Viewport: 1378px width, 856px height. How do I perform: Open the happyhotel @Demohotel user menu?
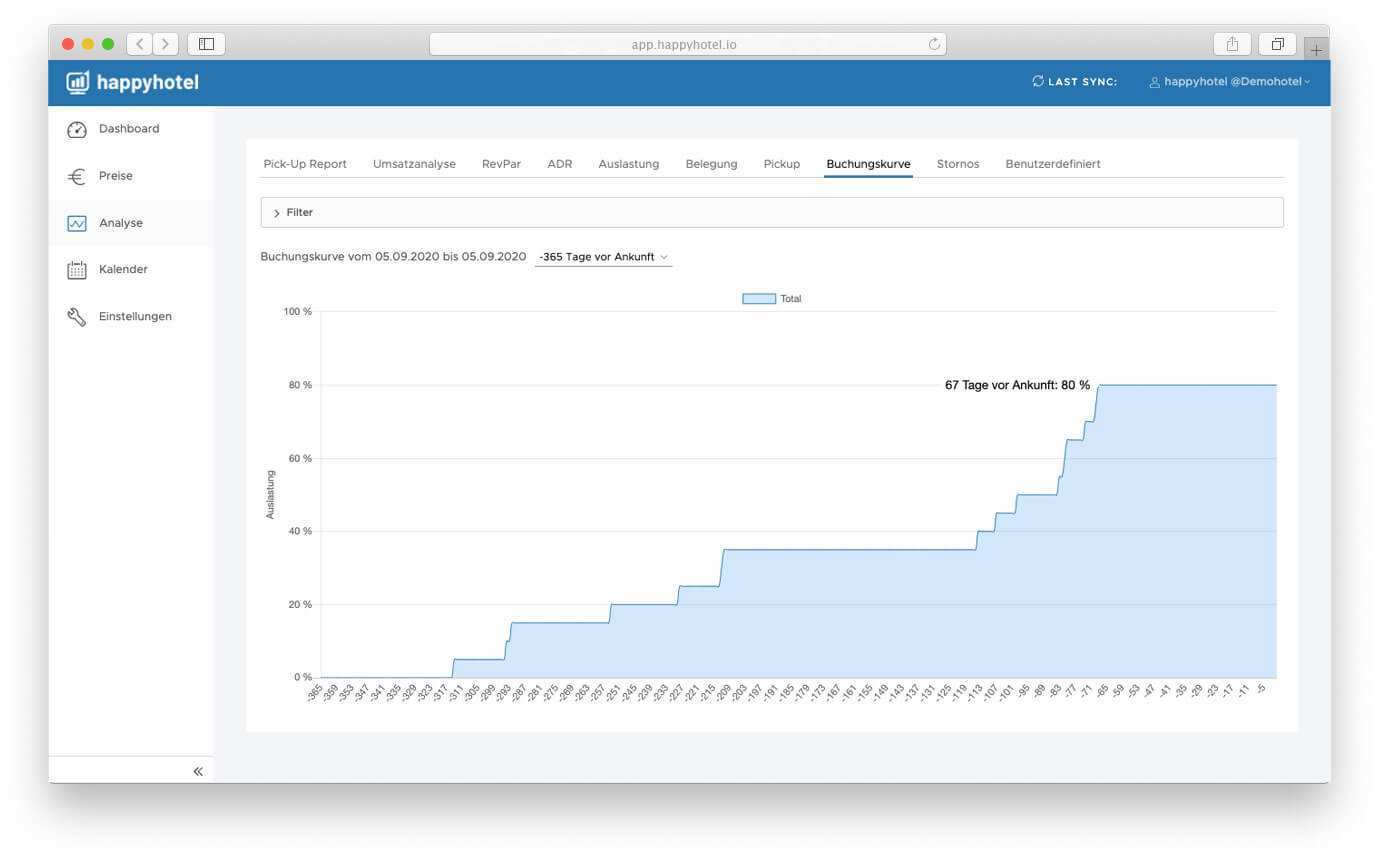1229,82
